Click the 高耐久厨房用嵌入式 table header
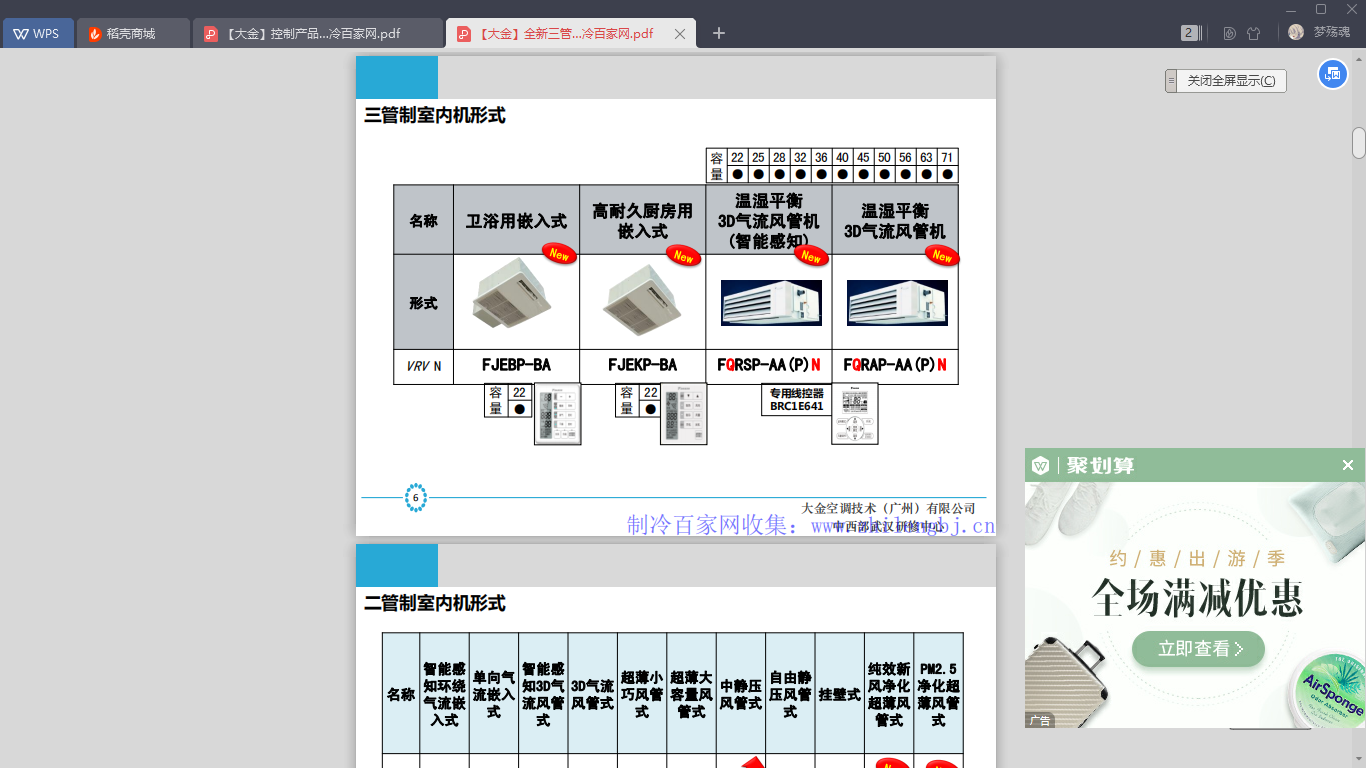Screen dimensions: 1366x768 [642, 221]
